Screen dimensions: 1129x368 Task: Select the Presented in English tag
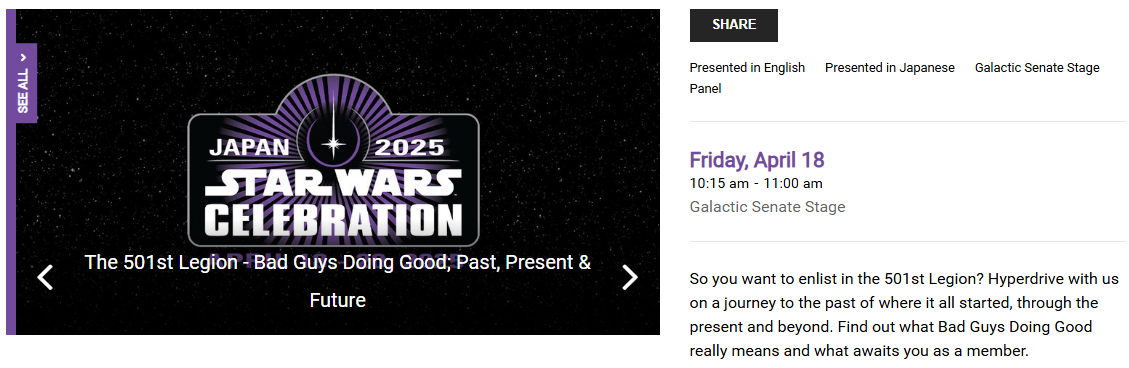(747, 68)
